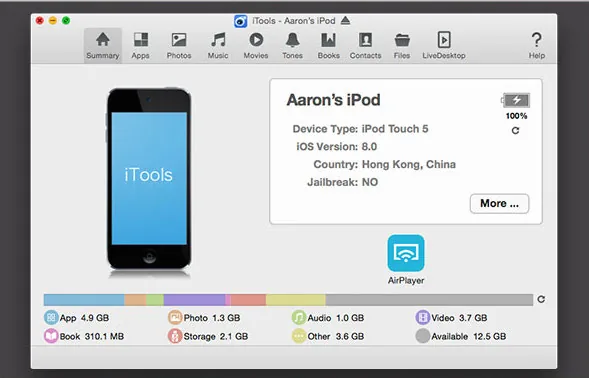
Task: Launch LiveDesktop from the toolbar
Action: 444,45
